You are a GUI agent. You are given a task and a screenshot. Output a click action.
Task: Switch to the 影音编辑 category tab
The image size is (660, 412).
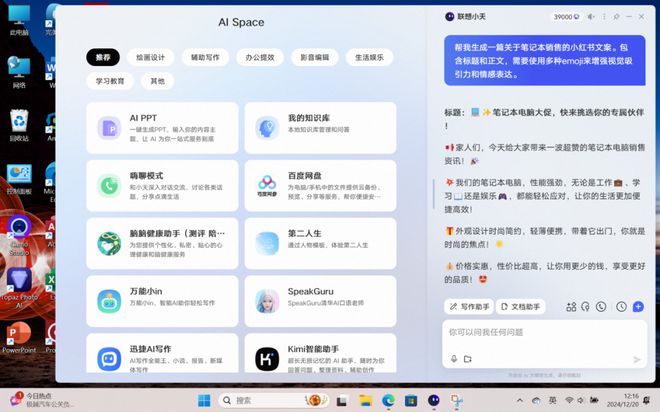click(x=315, y=57)
